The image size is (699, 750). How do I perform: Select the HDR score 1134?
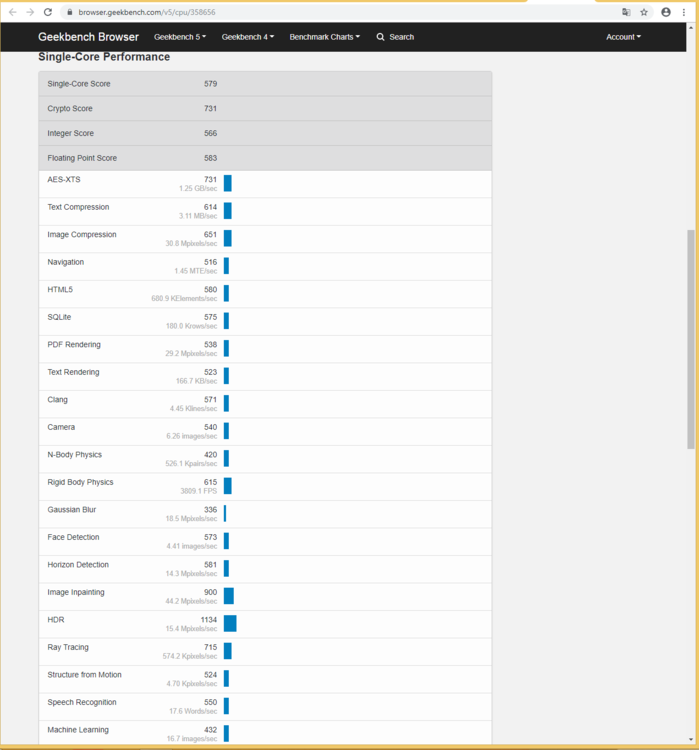click(x=209, y=619)
